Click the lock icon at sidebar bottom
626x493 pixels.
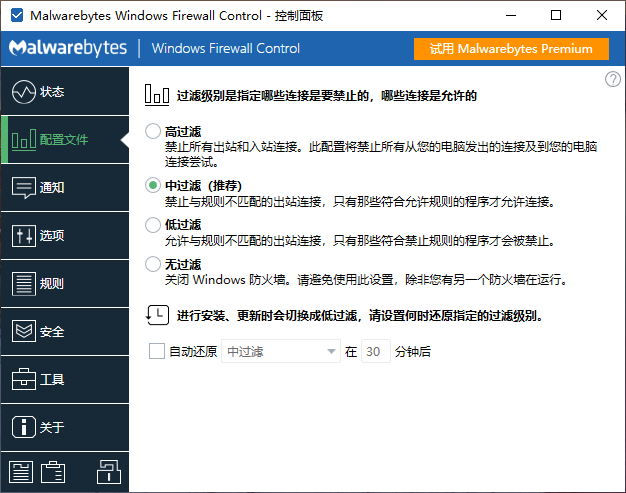point(109,471)
